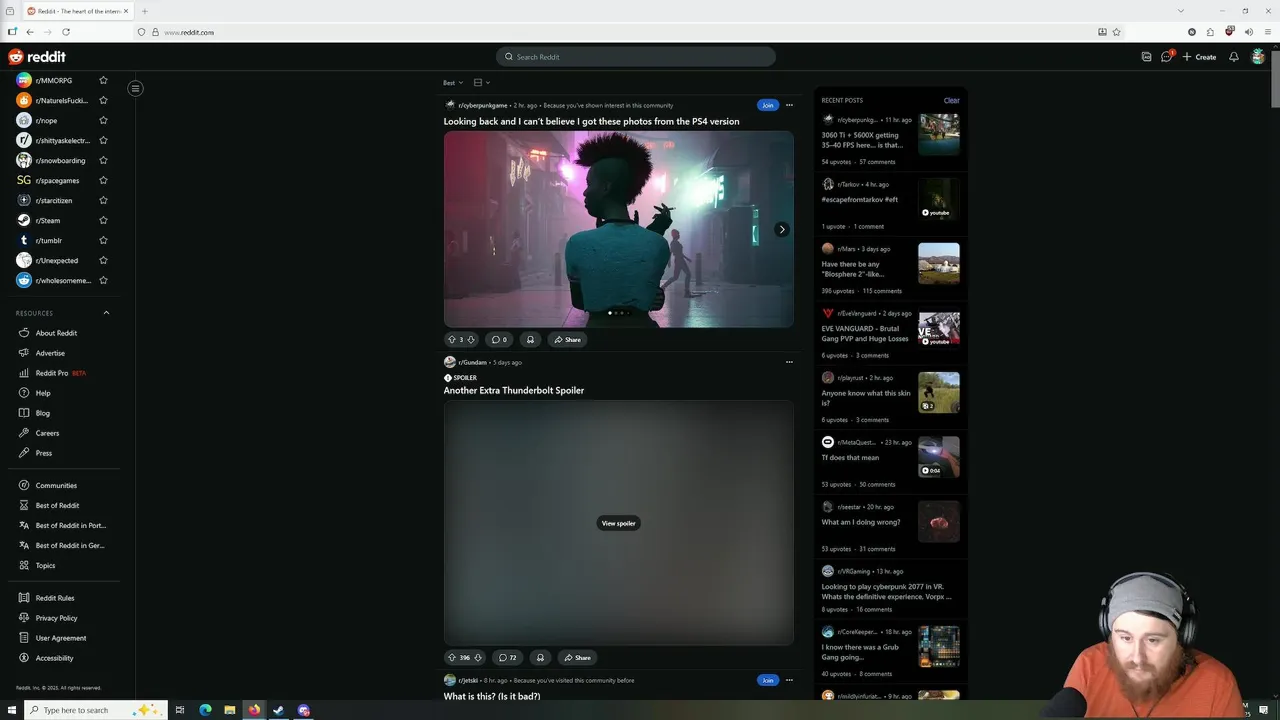Open the 72 comments on the Gundam post
Image resolution: width=1280 pixels, height=720 pixels.
[x=507, y=658]
